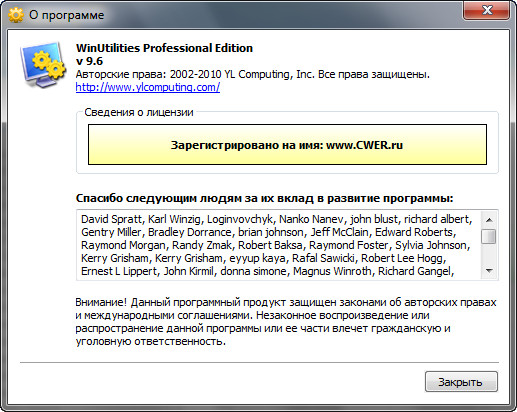
Task: Click the name David Spratt in the contributors list
Action: click(x=111, y=219)
